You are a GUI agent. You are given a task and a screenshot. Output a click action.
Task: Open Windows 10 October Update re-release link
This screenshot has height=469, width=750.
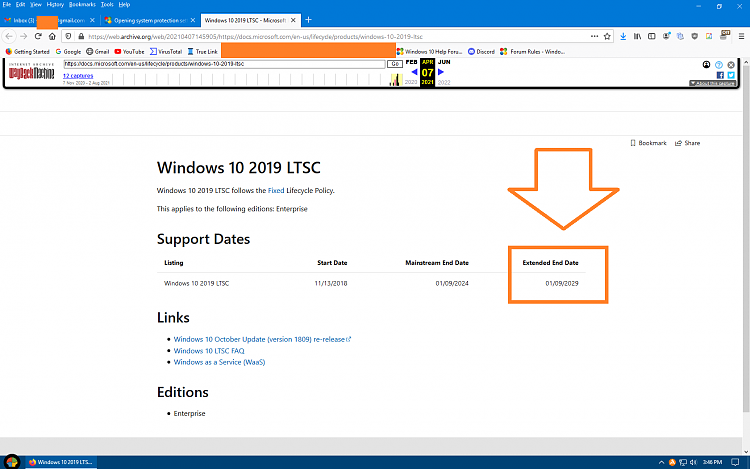click(x=262, y=339)
